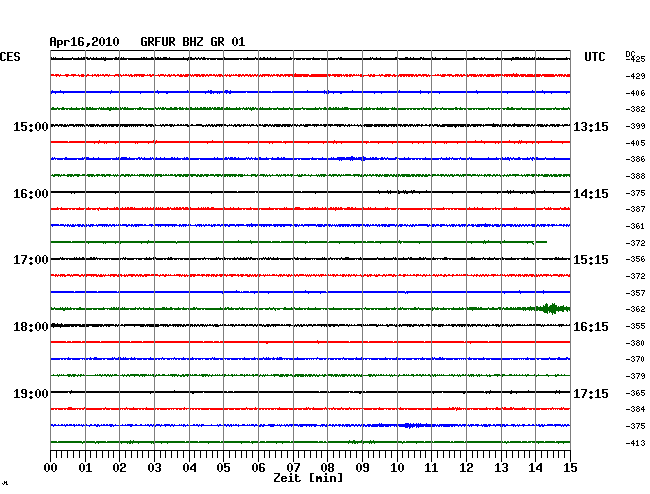
Task: Click the DC offset value -365
Action: (635, 393)
